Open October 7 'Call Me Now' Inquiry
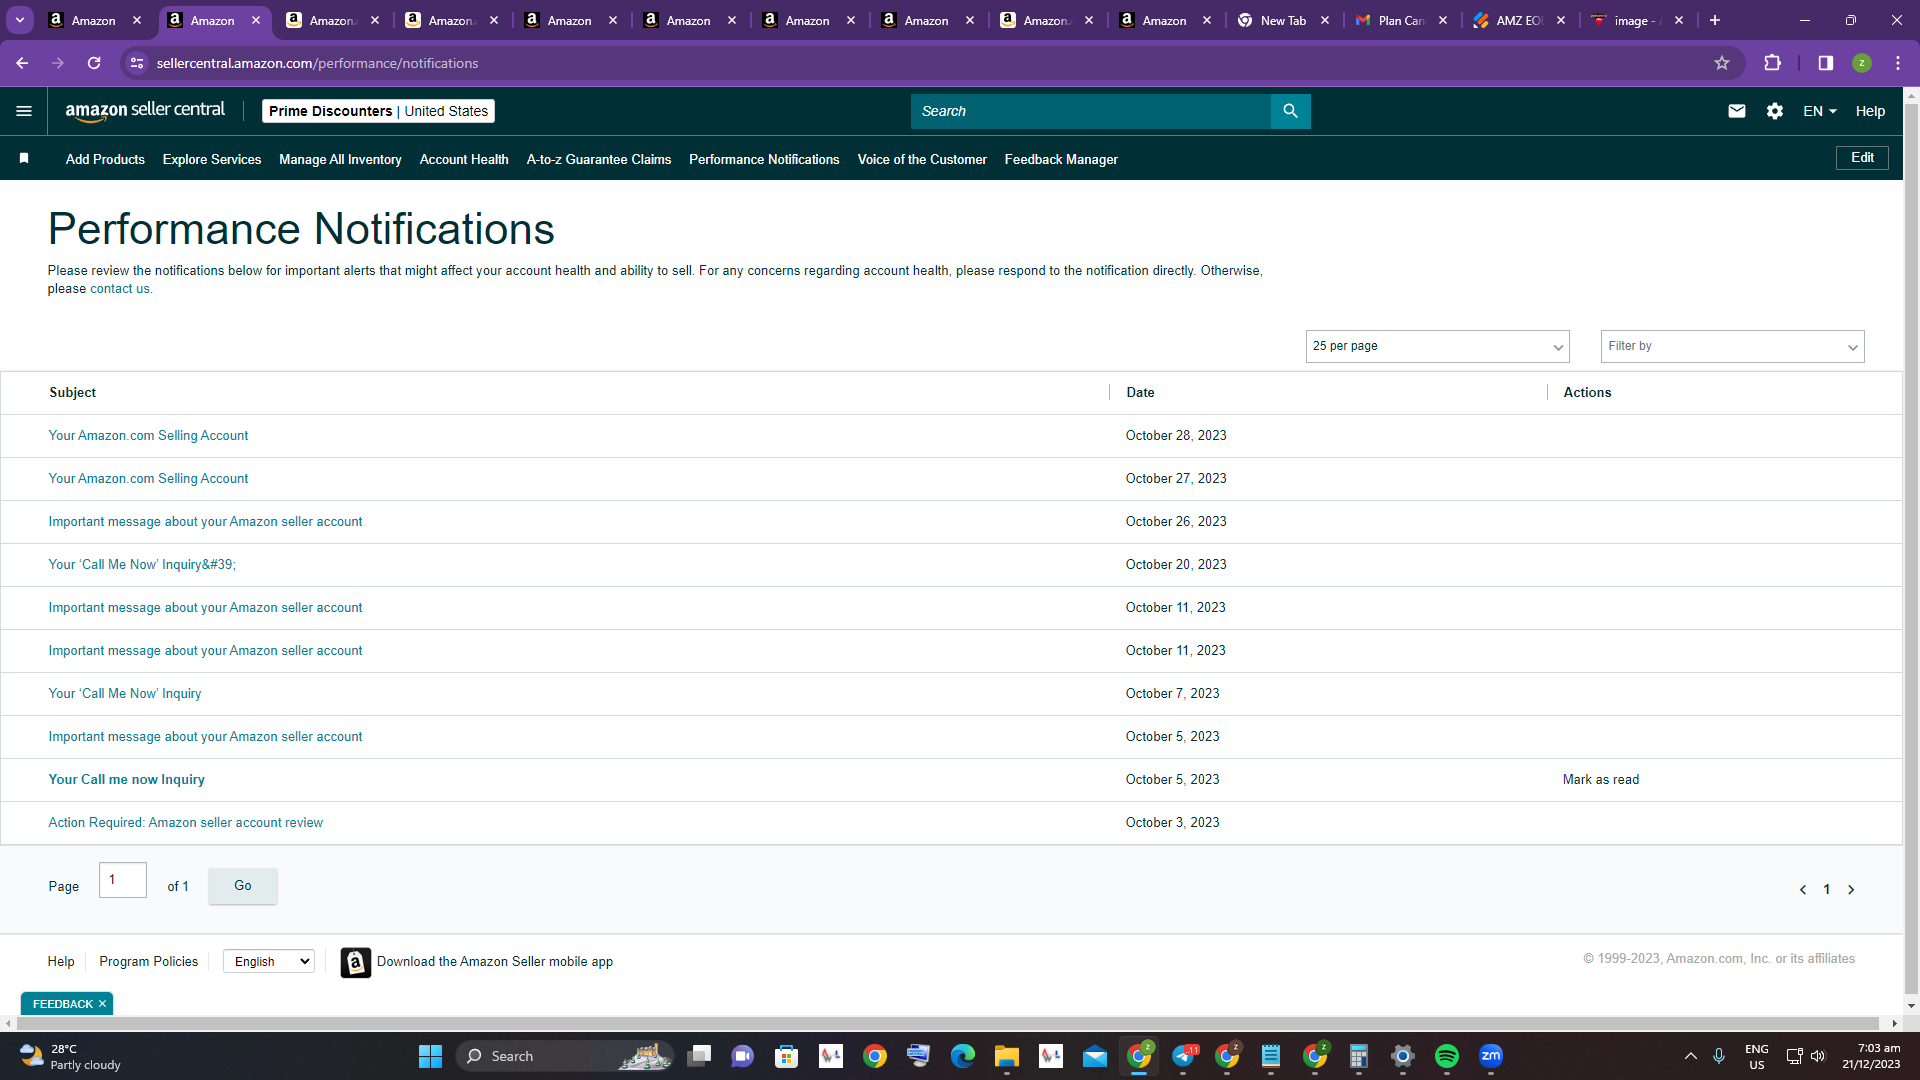 click(x=125, y=694)
